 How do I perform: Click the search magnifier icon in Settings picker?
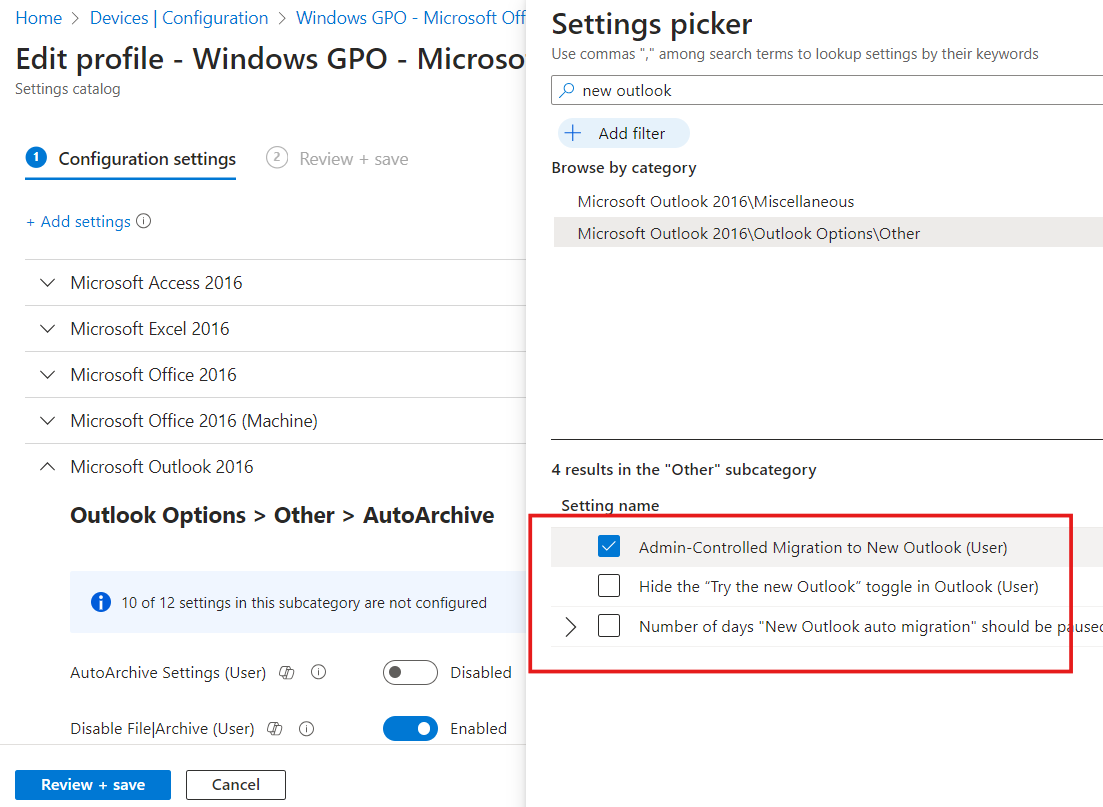pyautogui.click(x=567, y=90)
